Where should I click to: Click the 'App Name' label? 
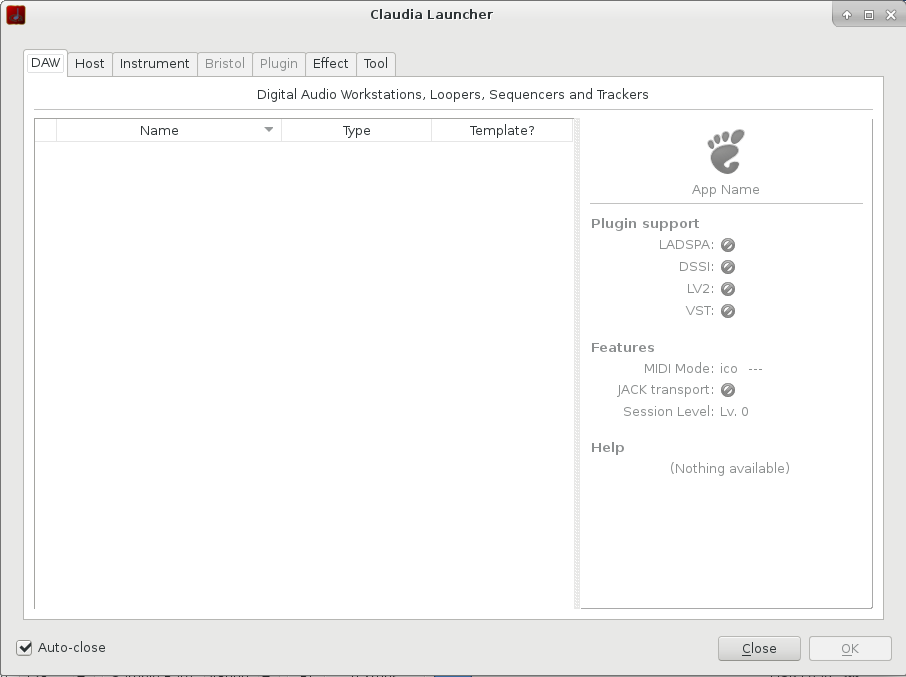click(726, 189)
